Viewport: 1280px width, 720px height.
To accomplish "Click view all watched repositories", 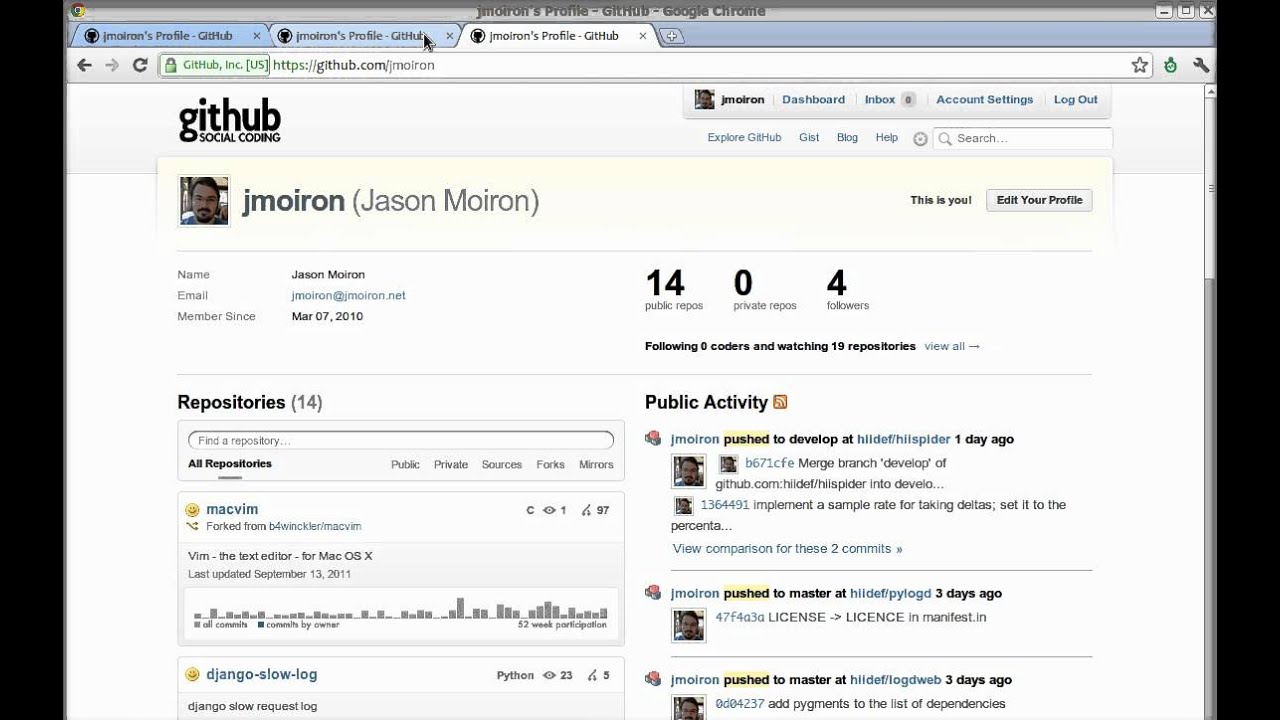I will 952,347.
